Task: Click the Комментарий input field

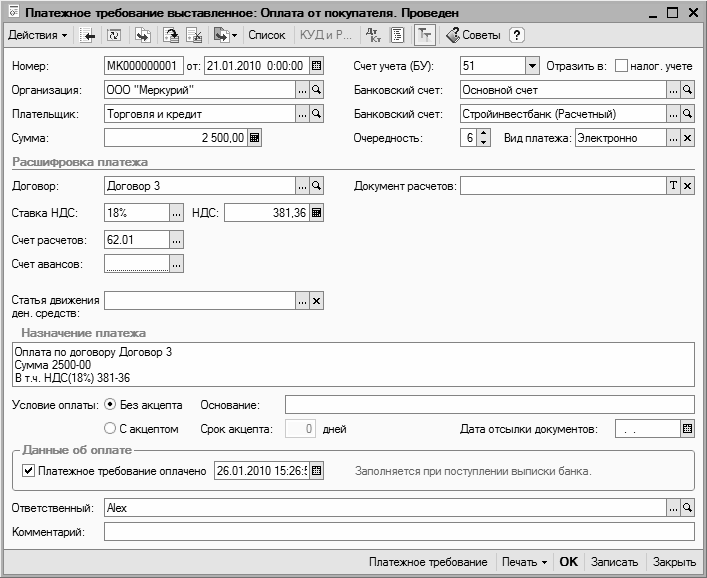Action: (399, 532)
